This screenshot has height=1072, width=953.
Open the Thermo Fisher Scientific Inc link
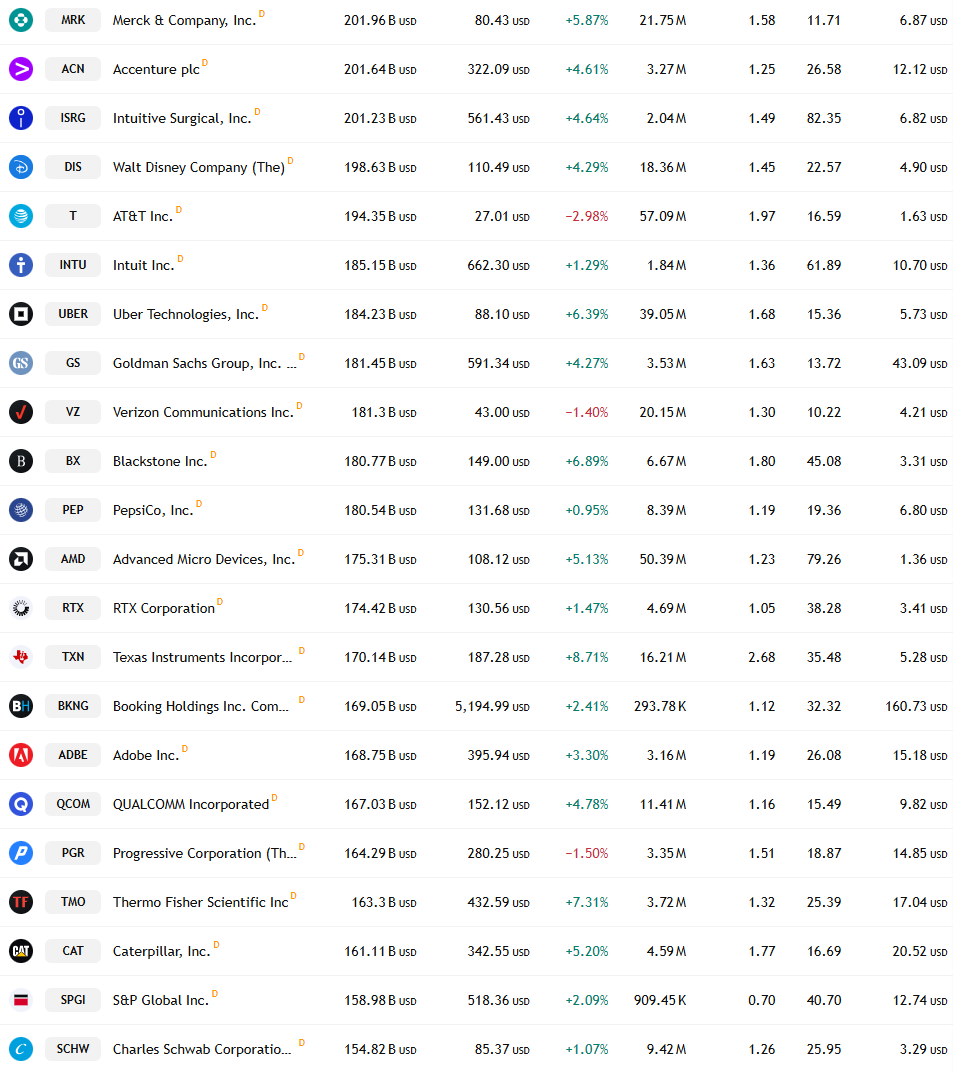pos(200,902)
